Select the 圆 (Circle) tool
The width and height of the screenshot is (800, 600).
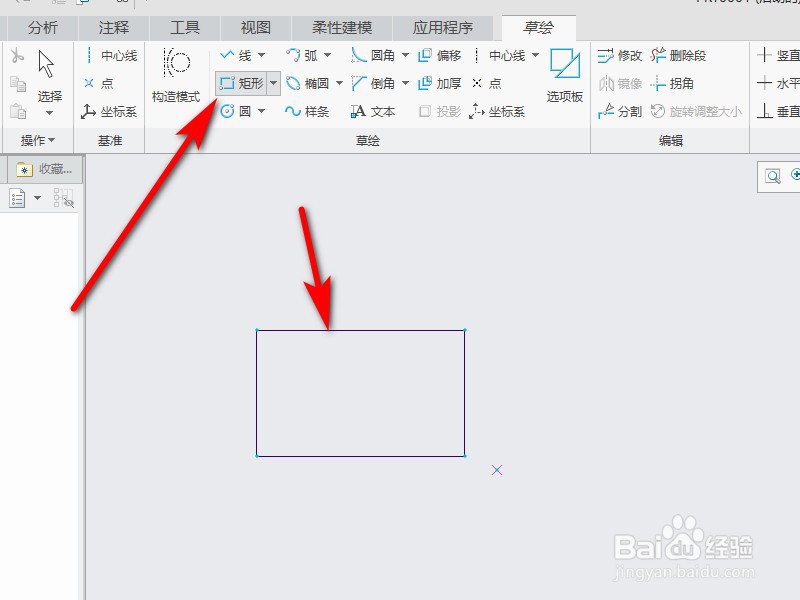pyautogui.click(x=236, y=111)
